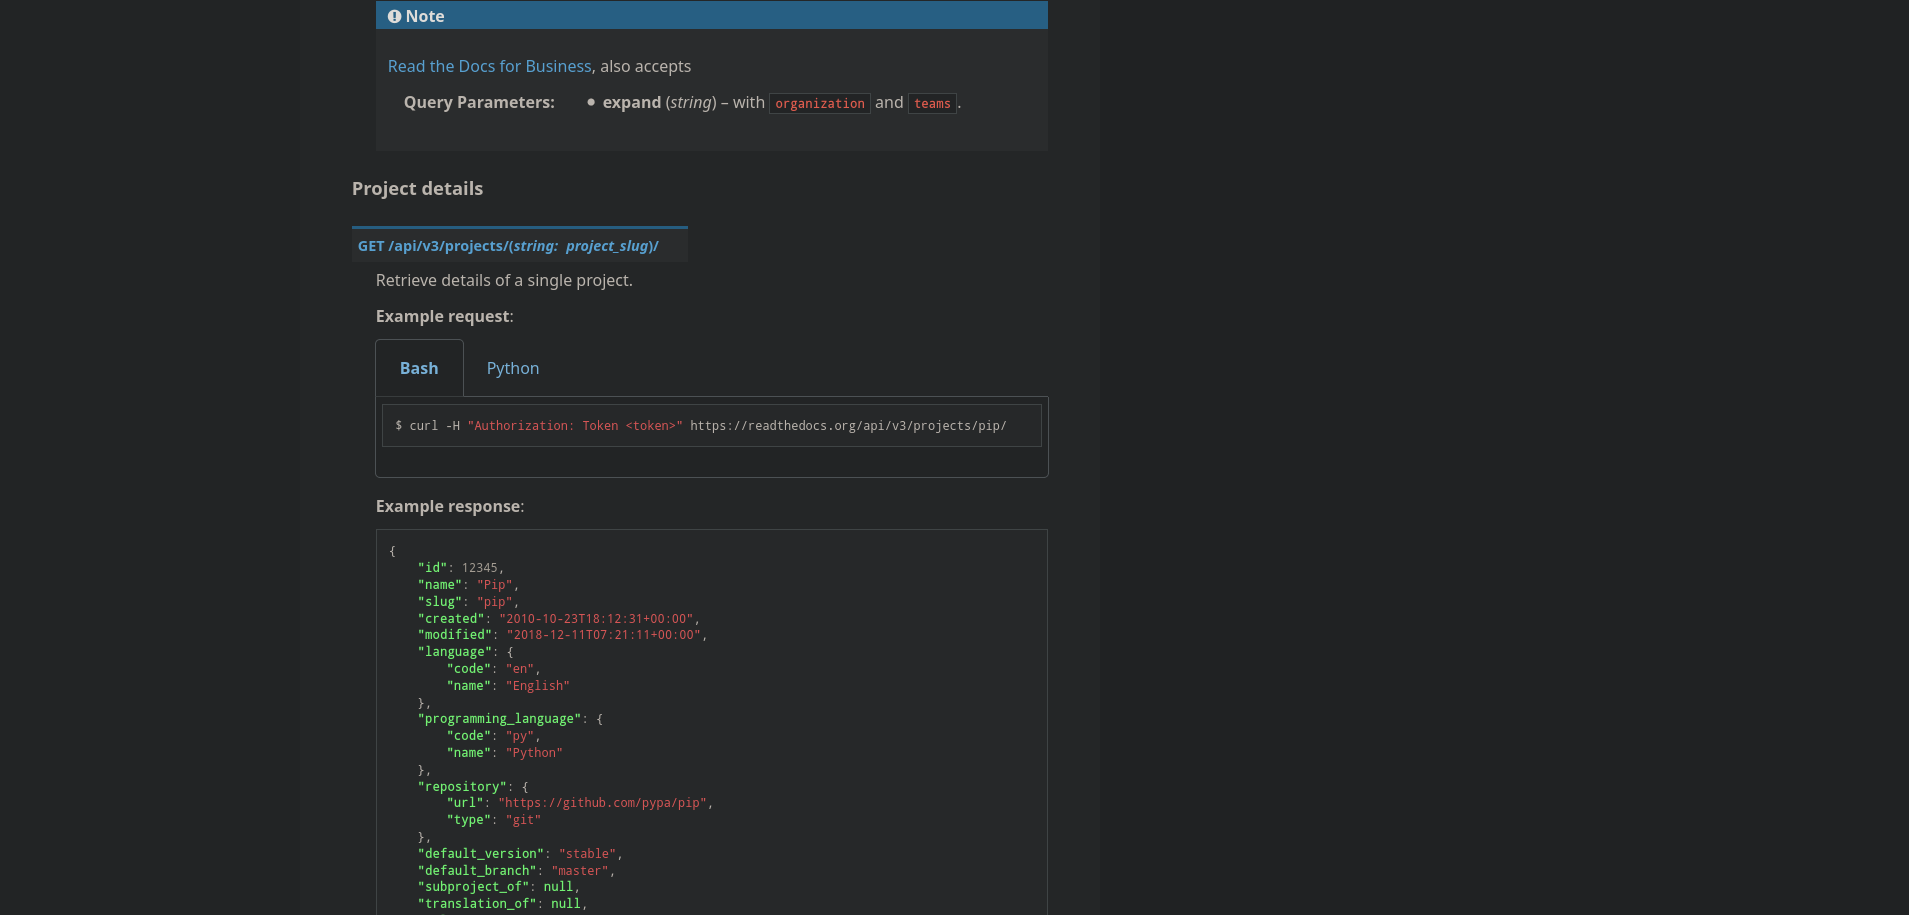Click the "programming_language" key
Viewport: 1909px width, 915px height.
499,719
